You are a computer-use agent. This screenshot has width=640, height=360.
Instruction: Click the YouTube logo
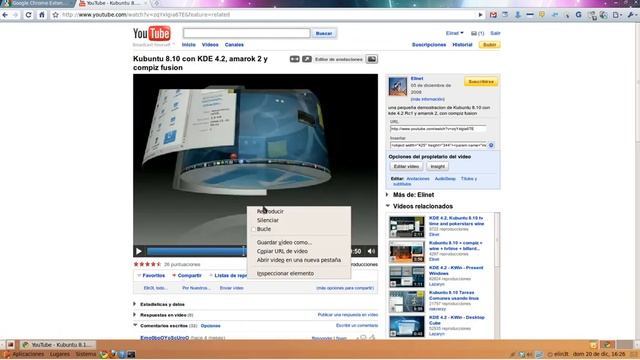(152, 33)
